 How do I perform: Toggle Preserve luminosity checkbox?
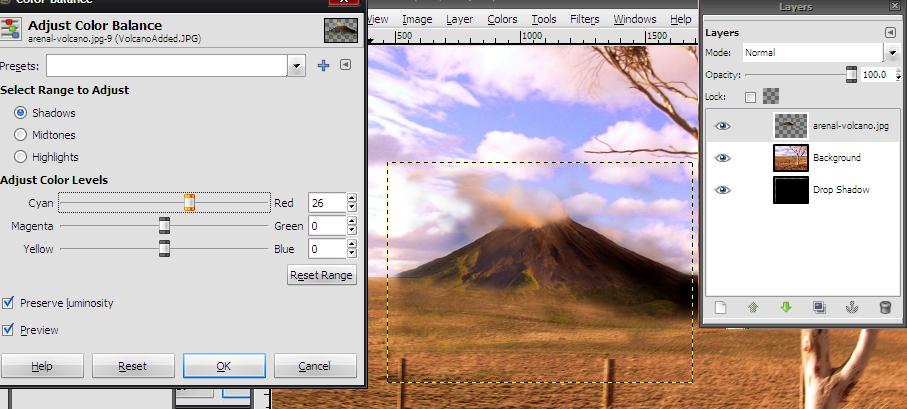pyautogui.click(x=8, y=303)
